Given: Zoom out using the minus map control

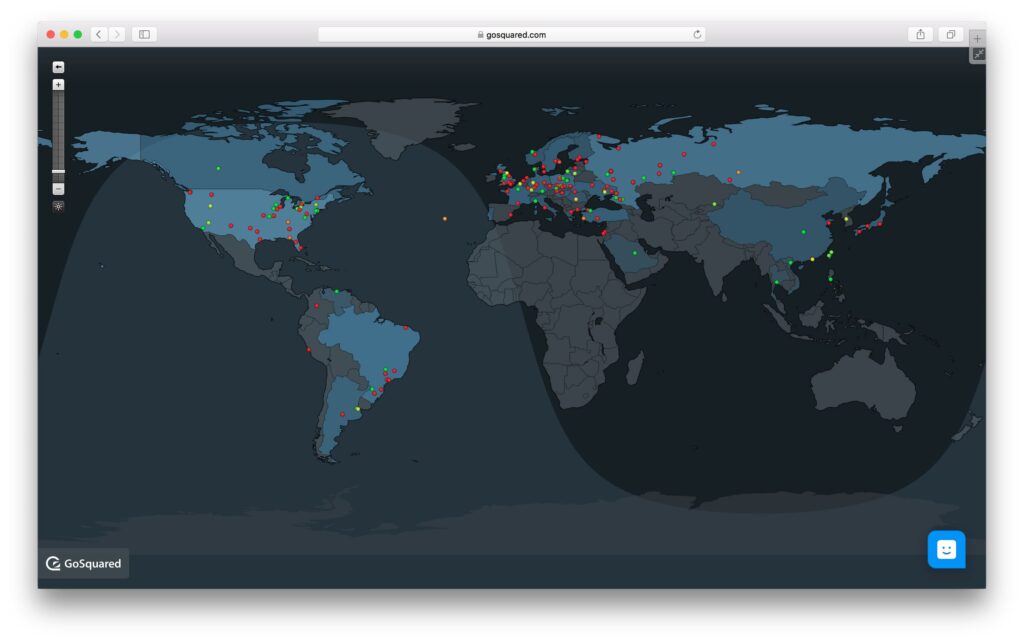Looking at the screenshot, I should coord(58,188).
